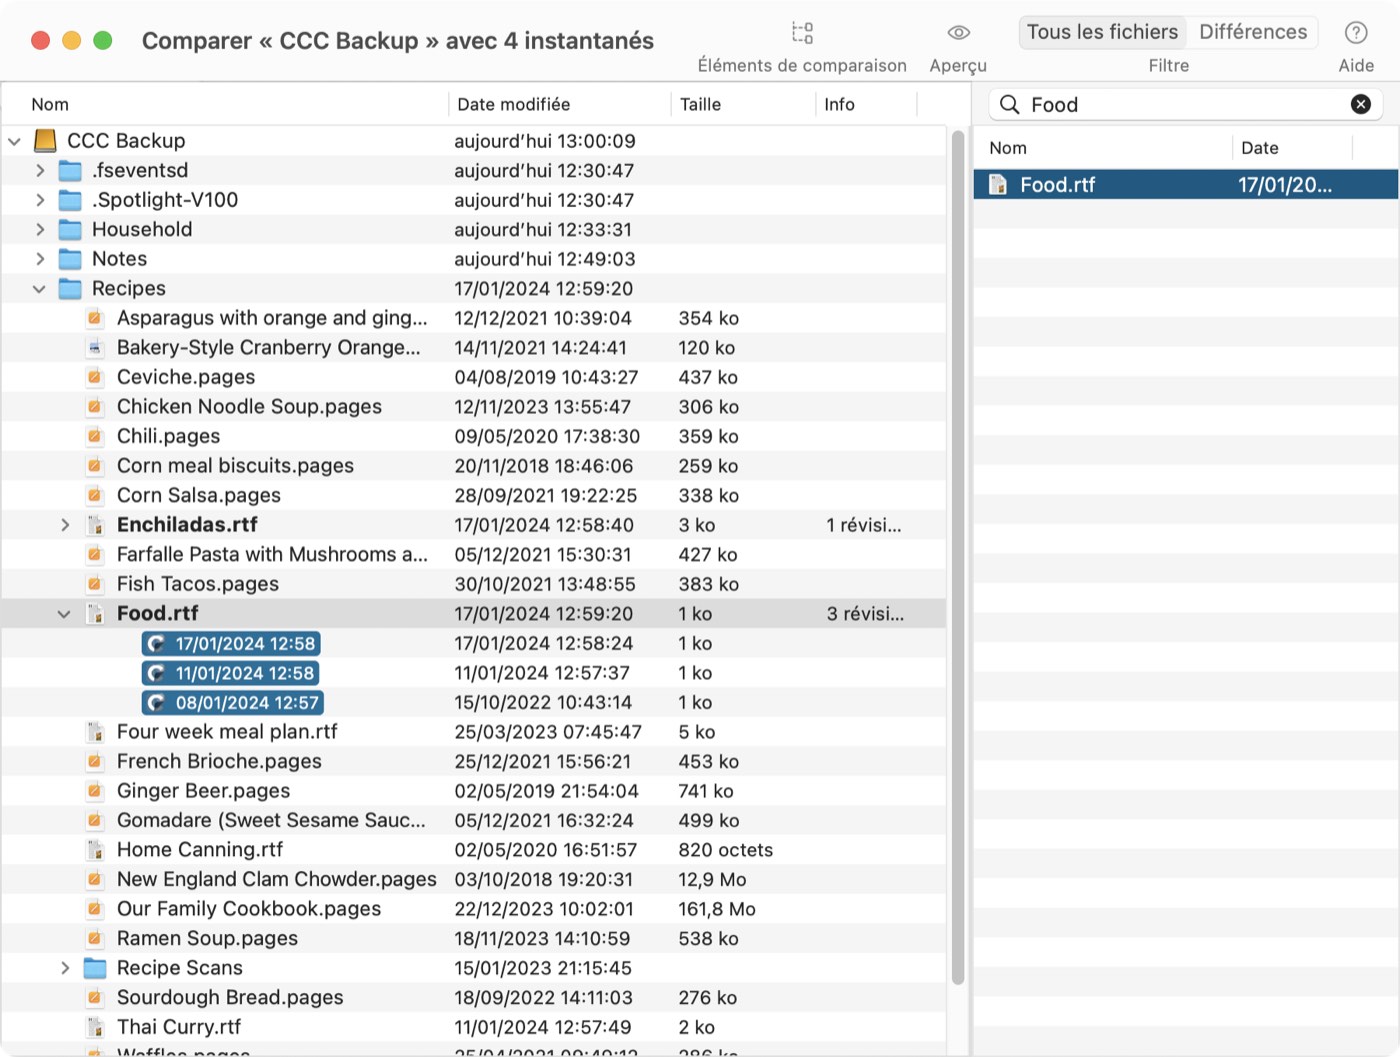Click the magnifying glass search icon

click(1009, 104)
